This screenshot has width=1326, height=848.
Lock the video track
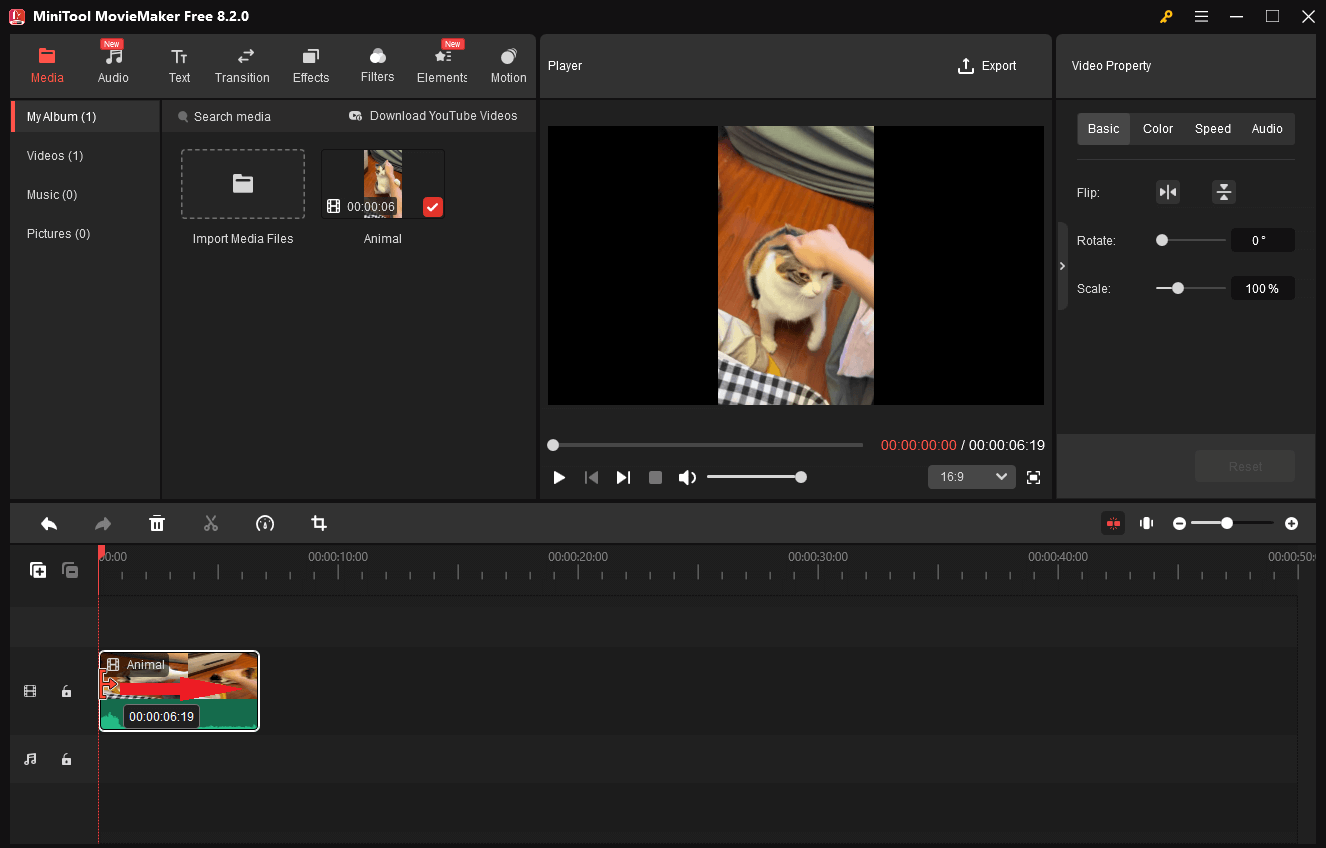click(66, 691)
